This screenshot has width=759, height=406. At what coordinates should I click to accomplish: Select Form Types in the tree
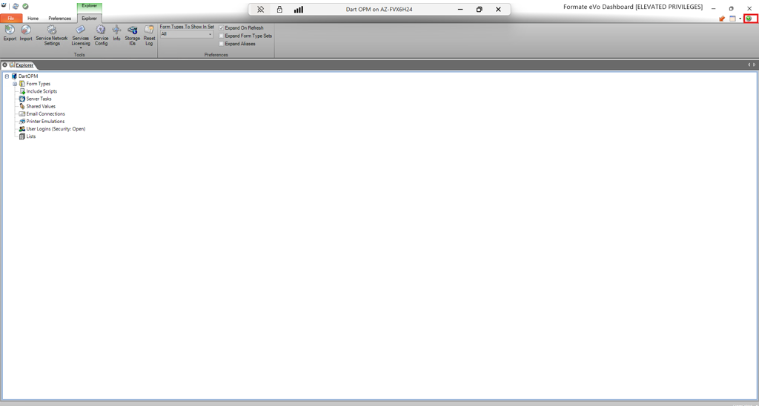pyautogui.click(x=38, y=84)
